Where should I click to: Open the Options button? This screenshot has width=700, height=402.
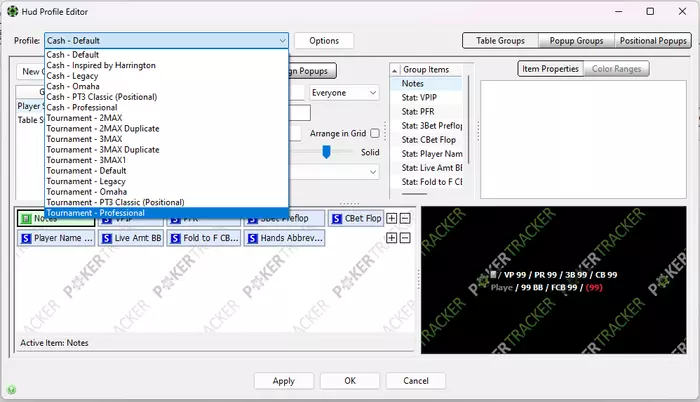coord(324,41)
